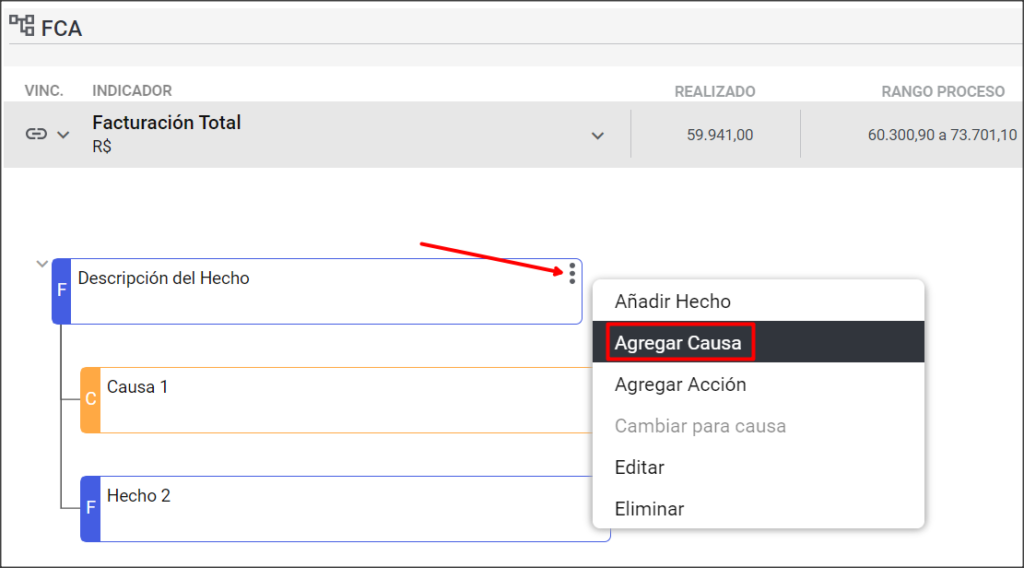Expand the dropdown arrow next to link icon
Image resolution: width=1024 pixels, height=568 pixels.
(63, 135)
